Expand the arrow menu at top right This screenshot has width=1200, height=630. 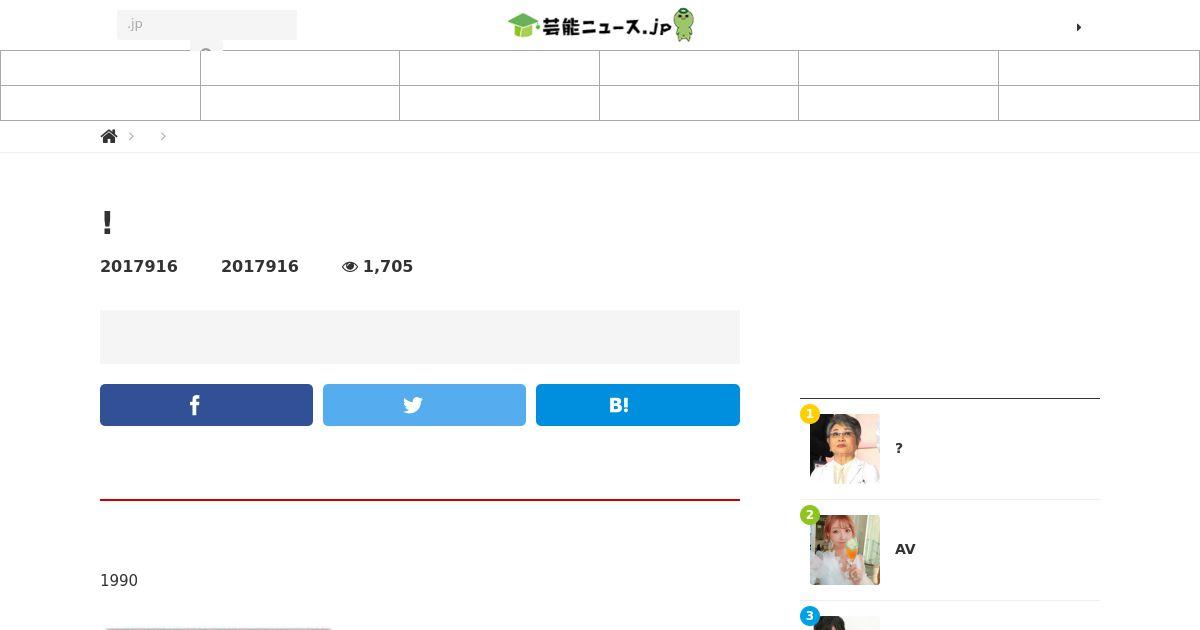pyautogui.click(x=1079, y=27)
